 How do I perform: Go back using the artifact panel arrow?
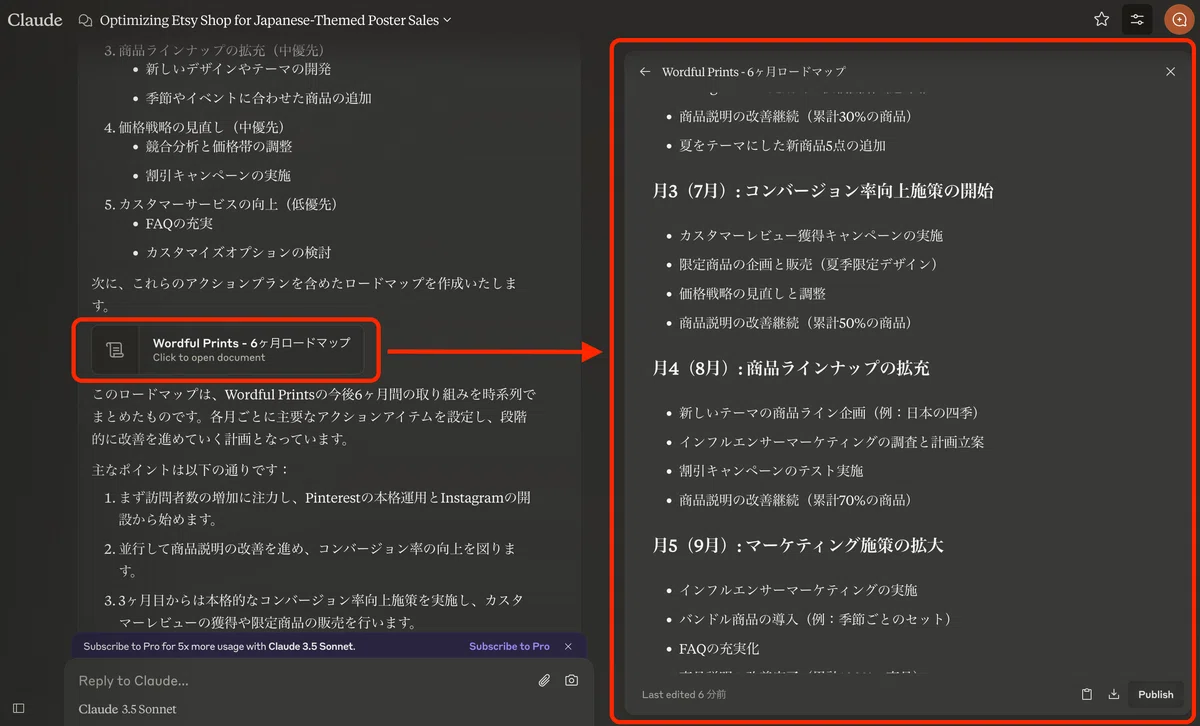645,72
